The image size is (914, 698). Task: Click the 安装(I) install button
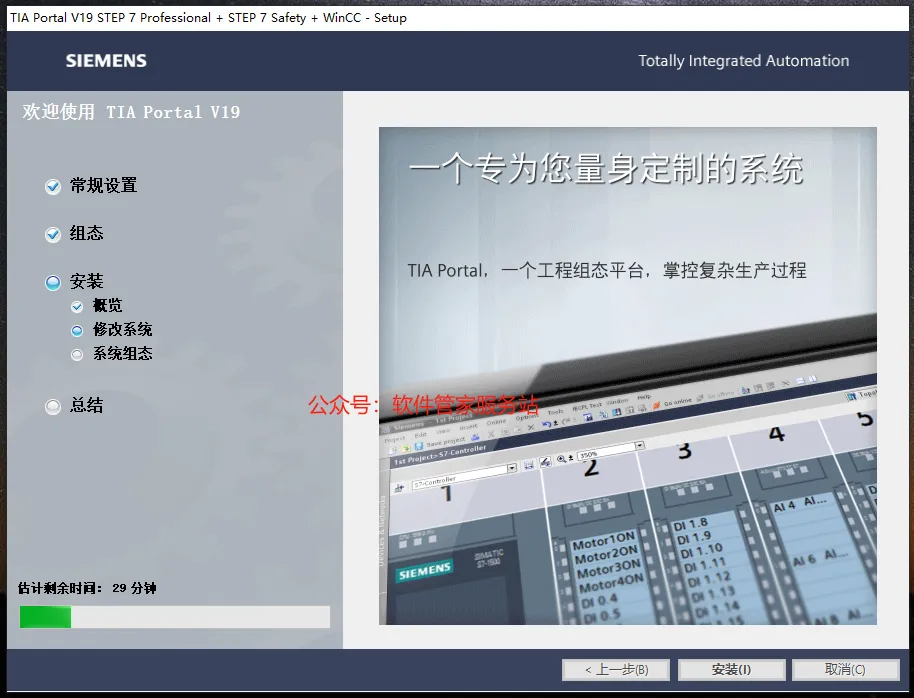pos(732,669)
